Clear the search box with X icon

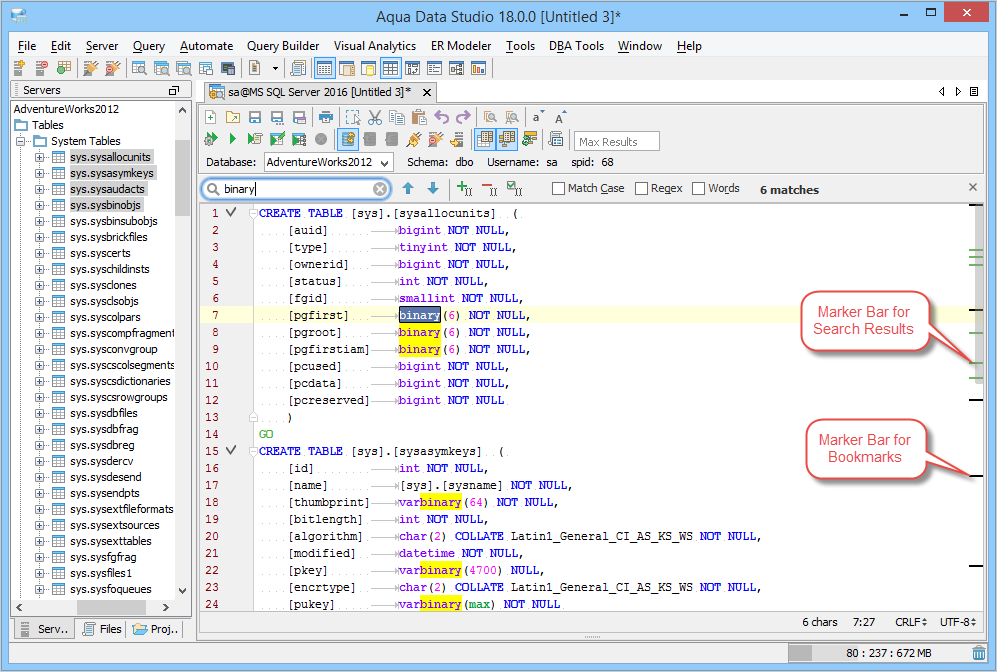380,189
